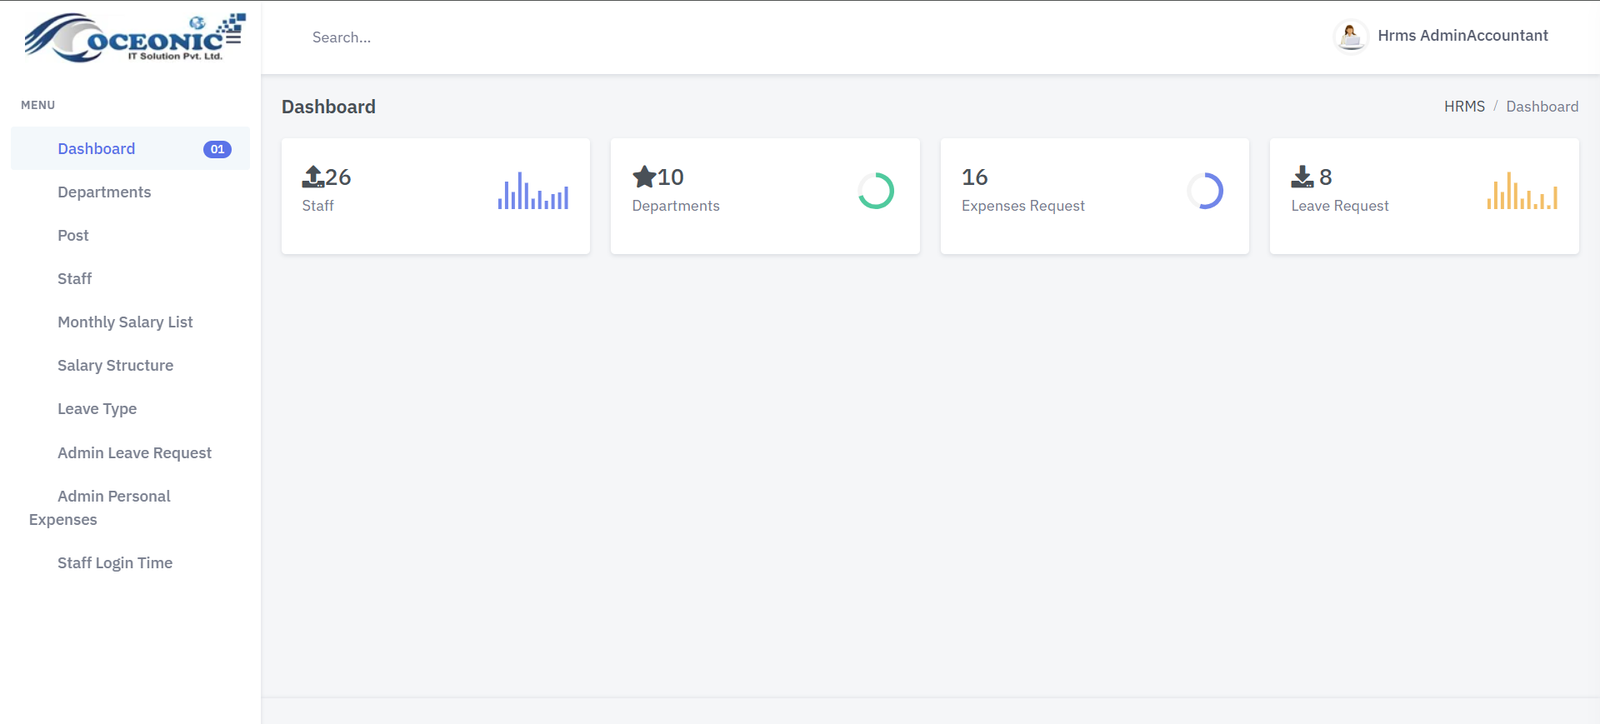Click the orange bar chart on Leave card
Image resolution: width=1600 pixels, height=724 pixels.
tap(1522, 191)
